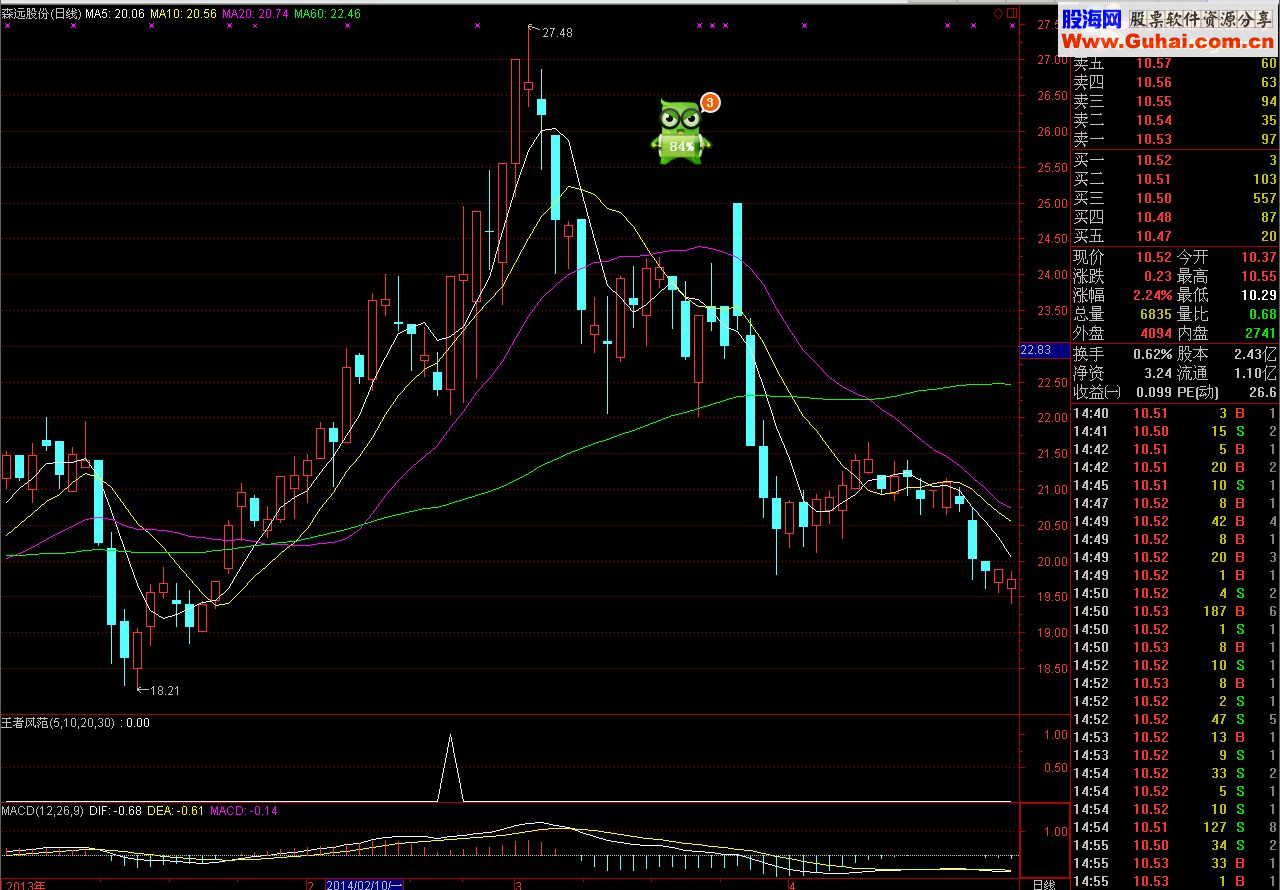Select the 14:53 tick row with 13 volume

(1175, 737)
